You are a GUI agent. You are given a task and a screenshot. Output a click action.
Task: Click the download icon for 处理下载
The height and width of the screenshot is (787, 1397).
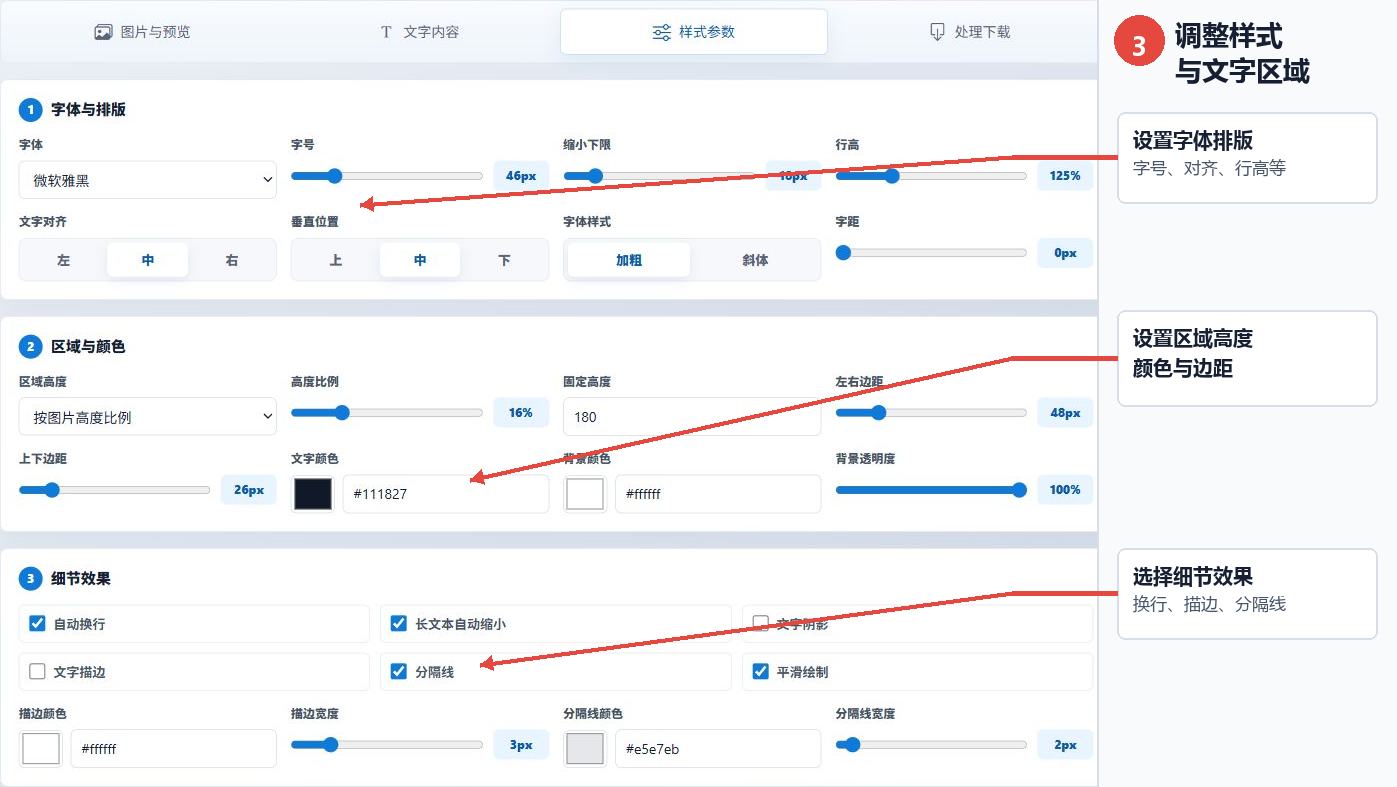(937, 32)
